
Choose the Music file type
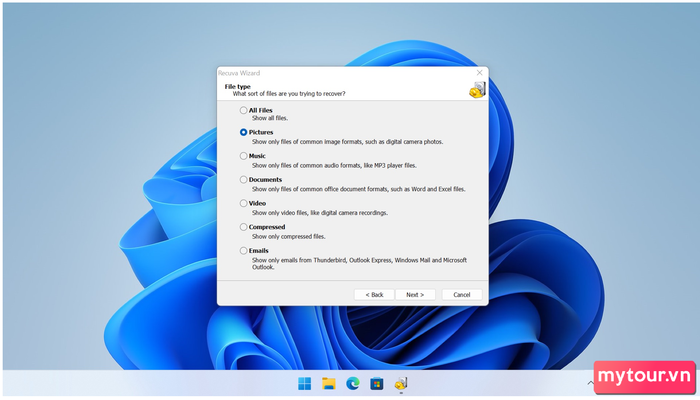(243, 156)
